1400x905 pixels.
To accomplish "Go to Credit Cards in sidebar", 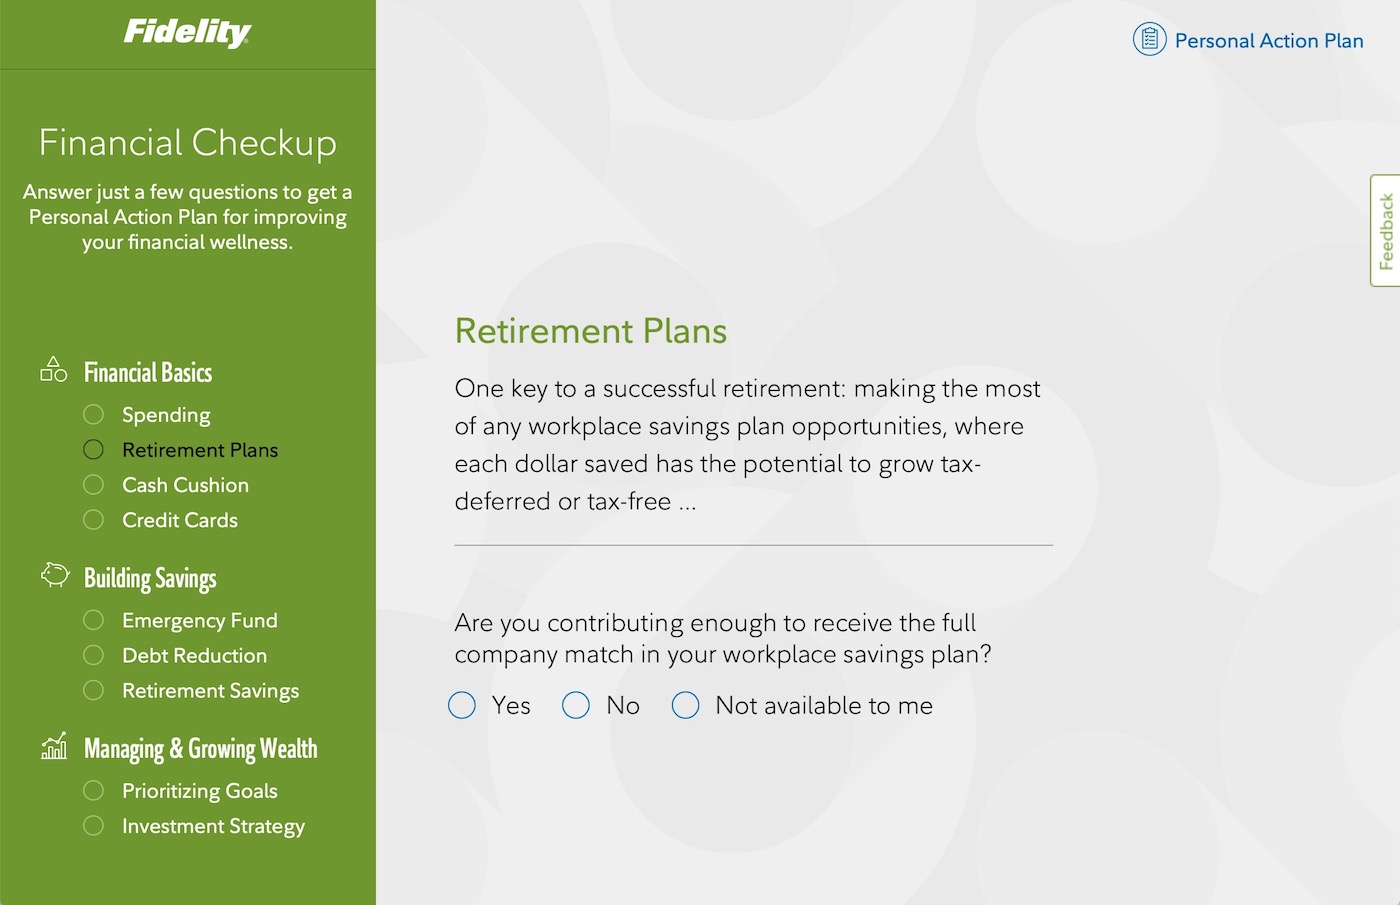I will [x=180, y=520].
